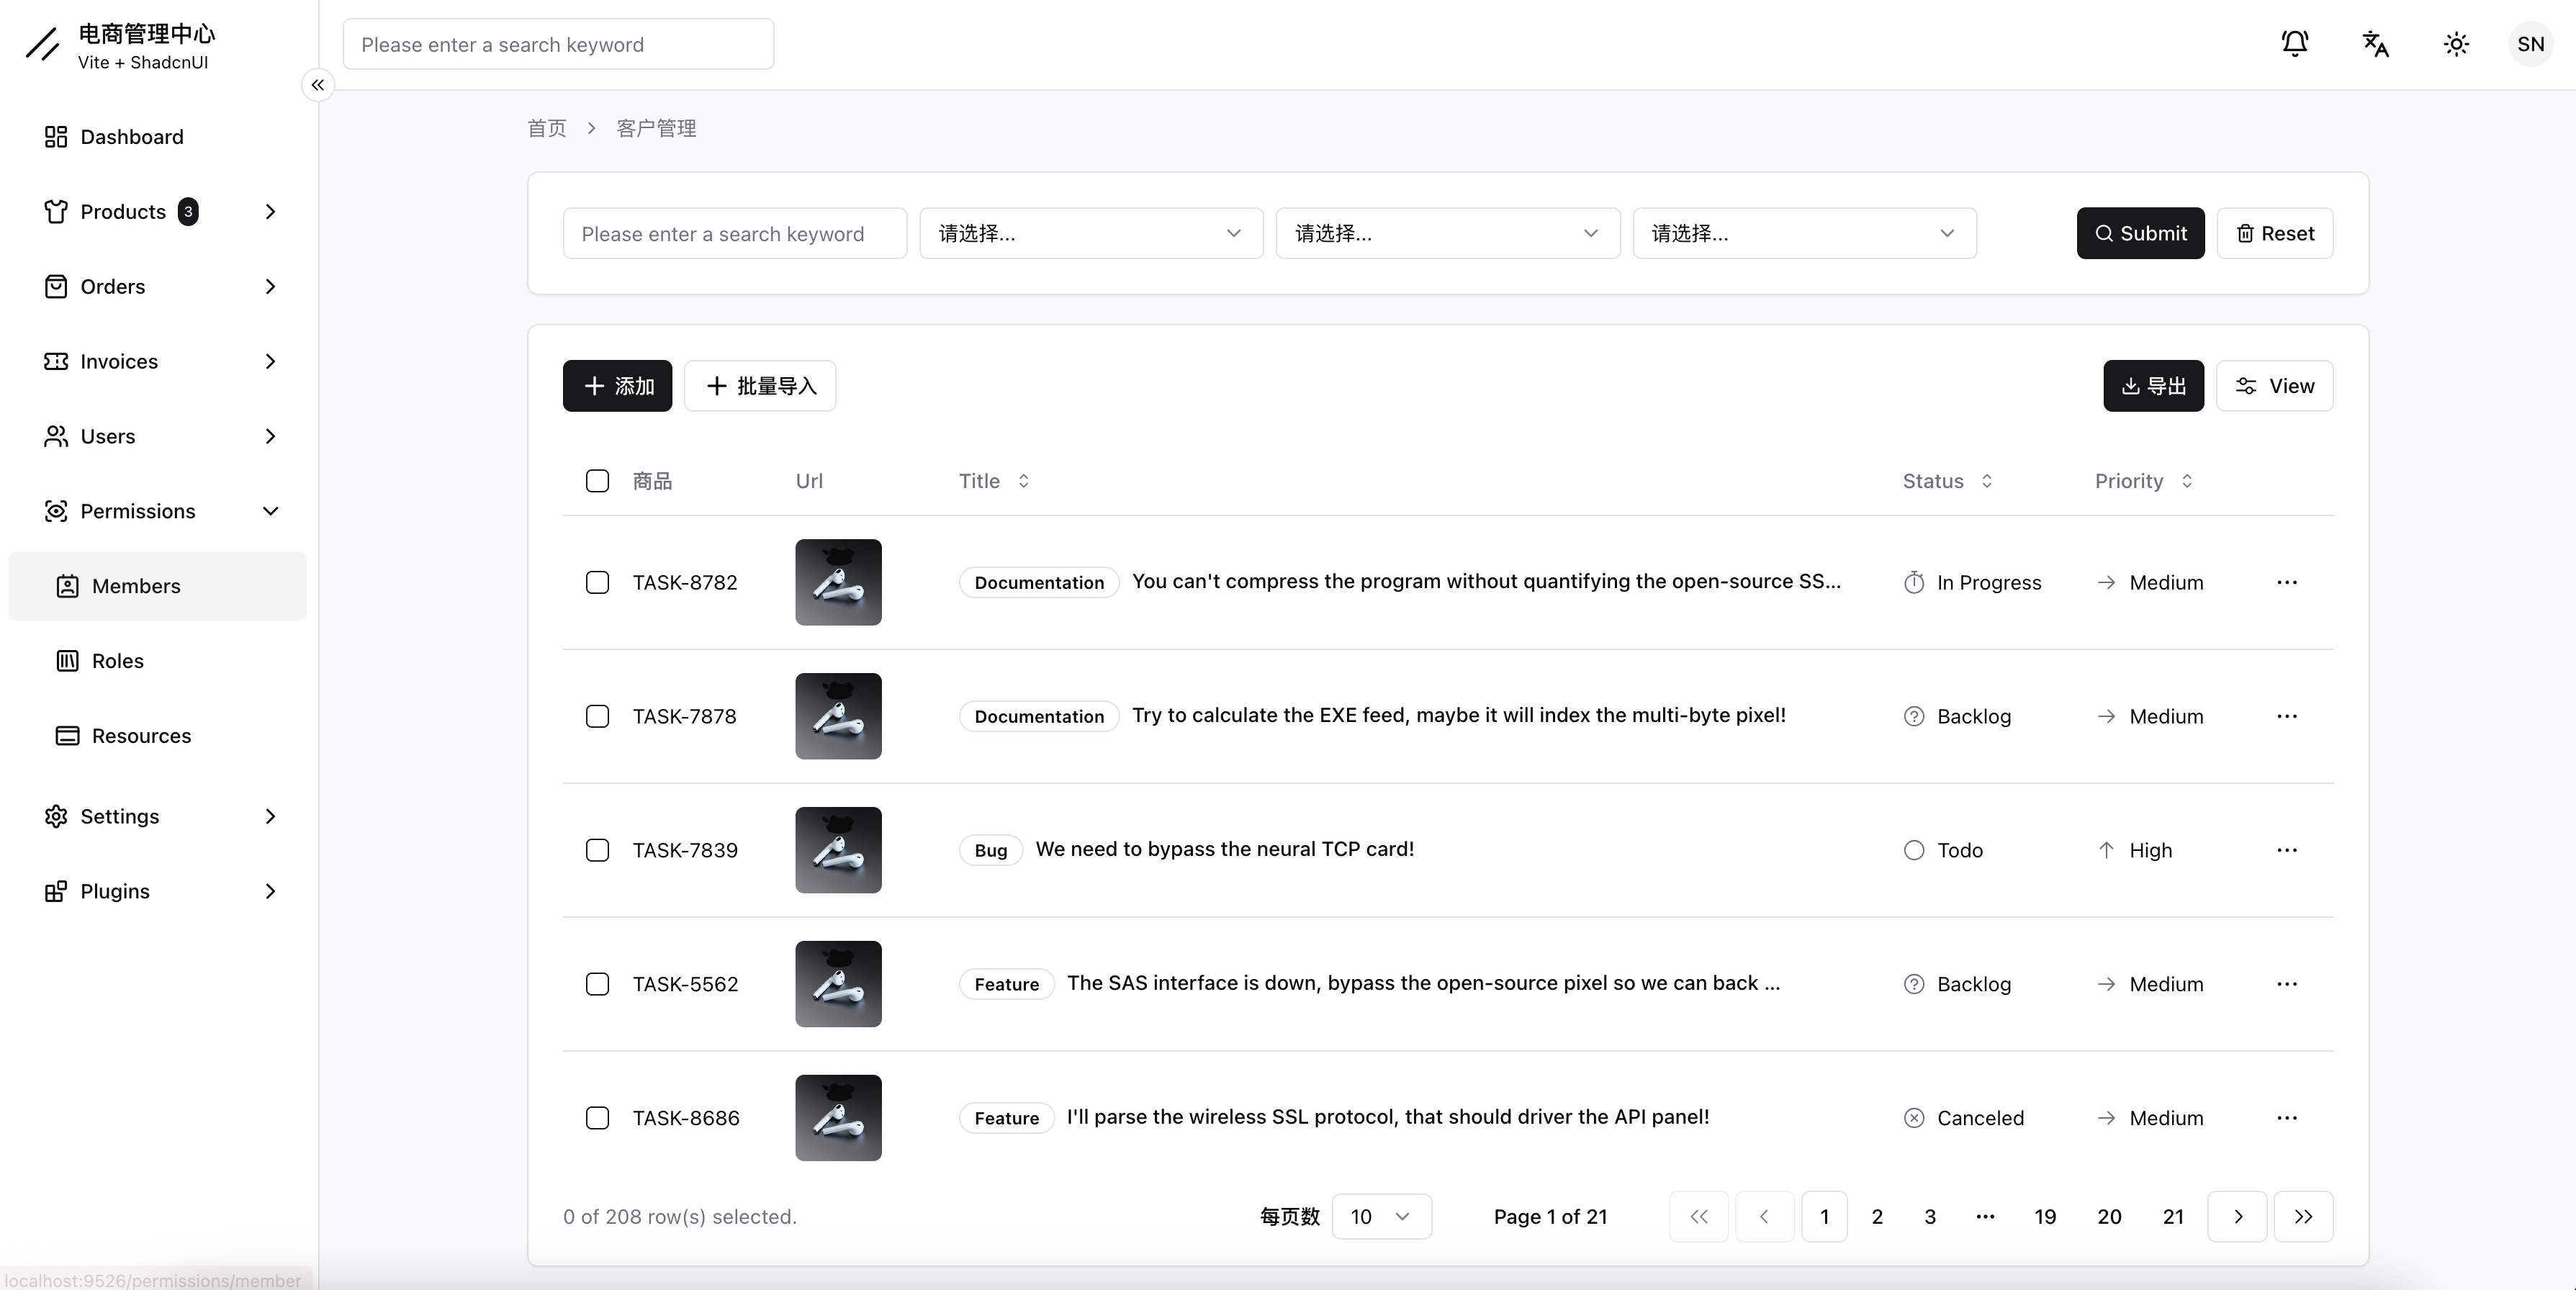Open Roles in the Permissions menu
The image size is (2576, 1290).
[118, 661]
